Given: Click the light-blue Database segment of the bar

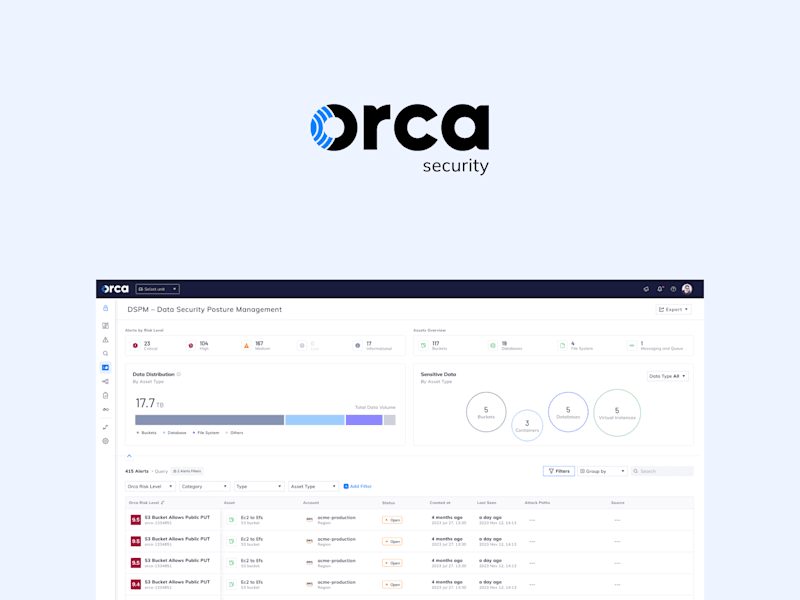Looking at the screenshot, I should click(315, 420).
